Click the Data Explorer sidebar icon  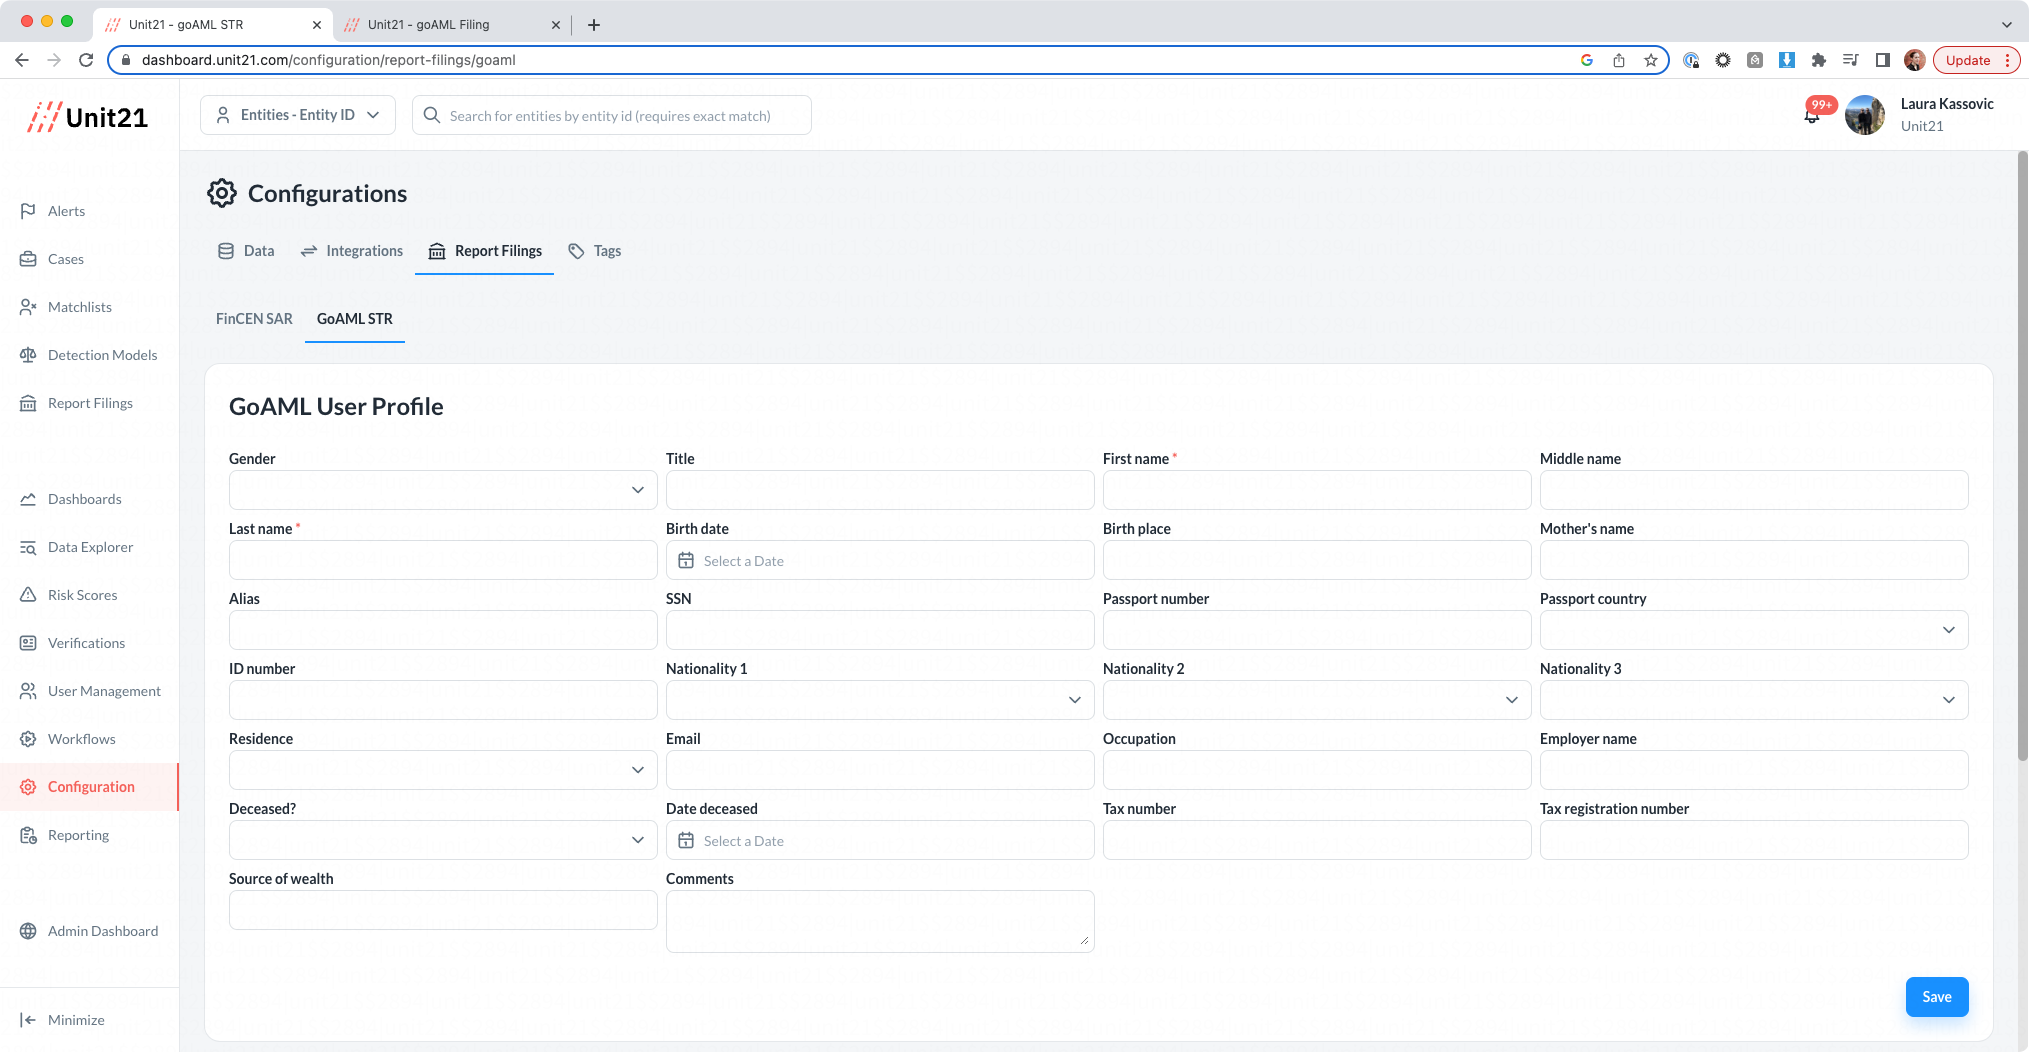(x=28, y=547)
